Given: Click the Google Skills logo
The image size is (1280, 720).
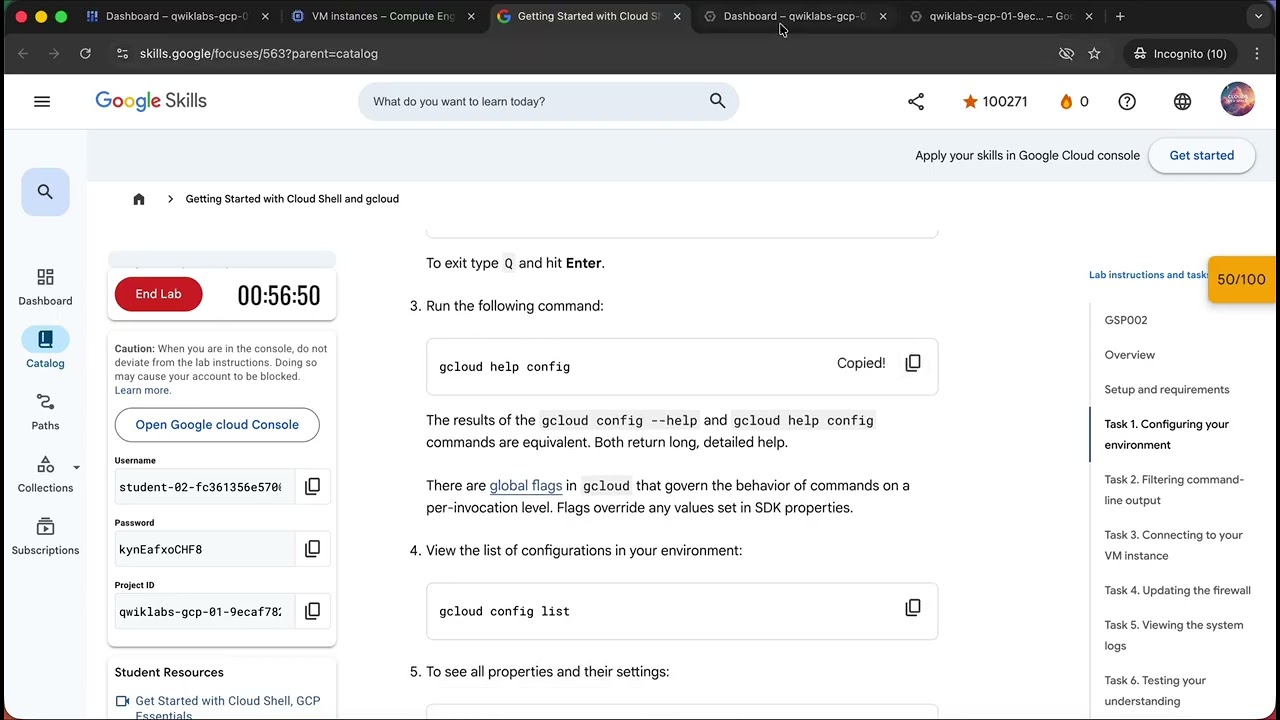Looking at the screenshot, I should pyautogui.click(x=151, y=101).
